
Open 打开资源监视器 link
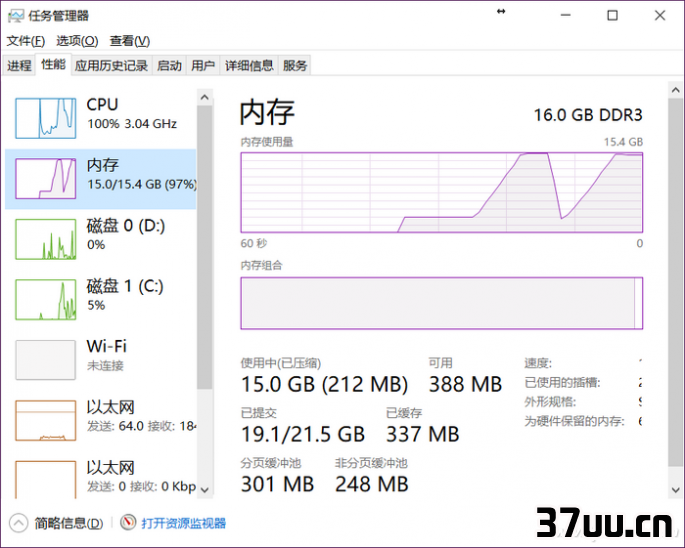click(x=183, y=523)
